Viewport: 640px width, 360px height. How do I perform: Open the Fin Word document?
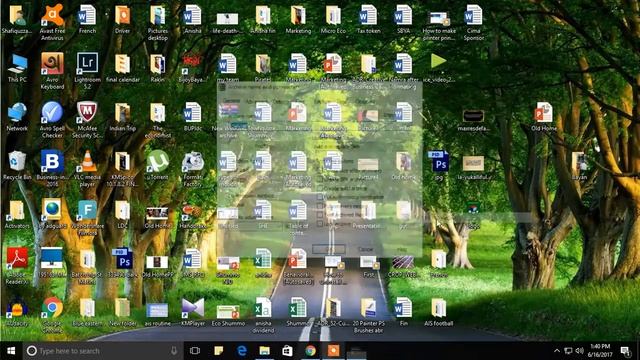(403, 312)
